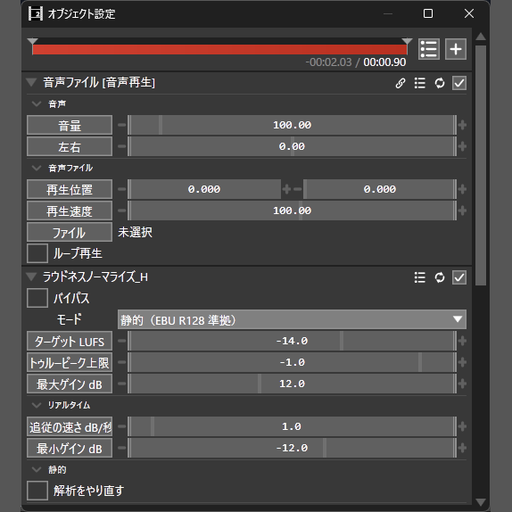Click the トゥルーピーク上限 button
Screen dimensions: 512x512
[69, 362]
